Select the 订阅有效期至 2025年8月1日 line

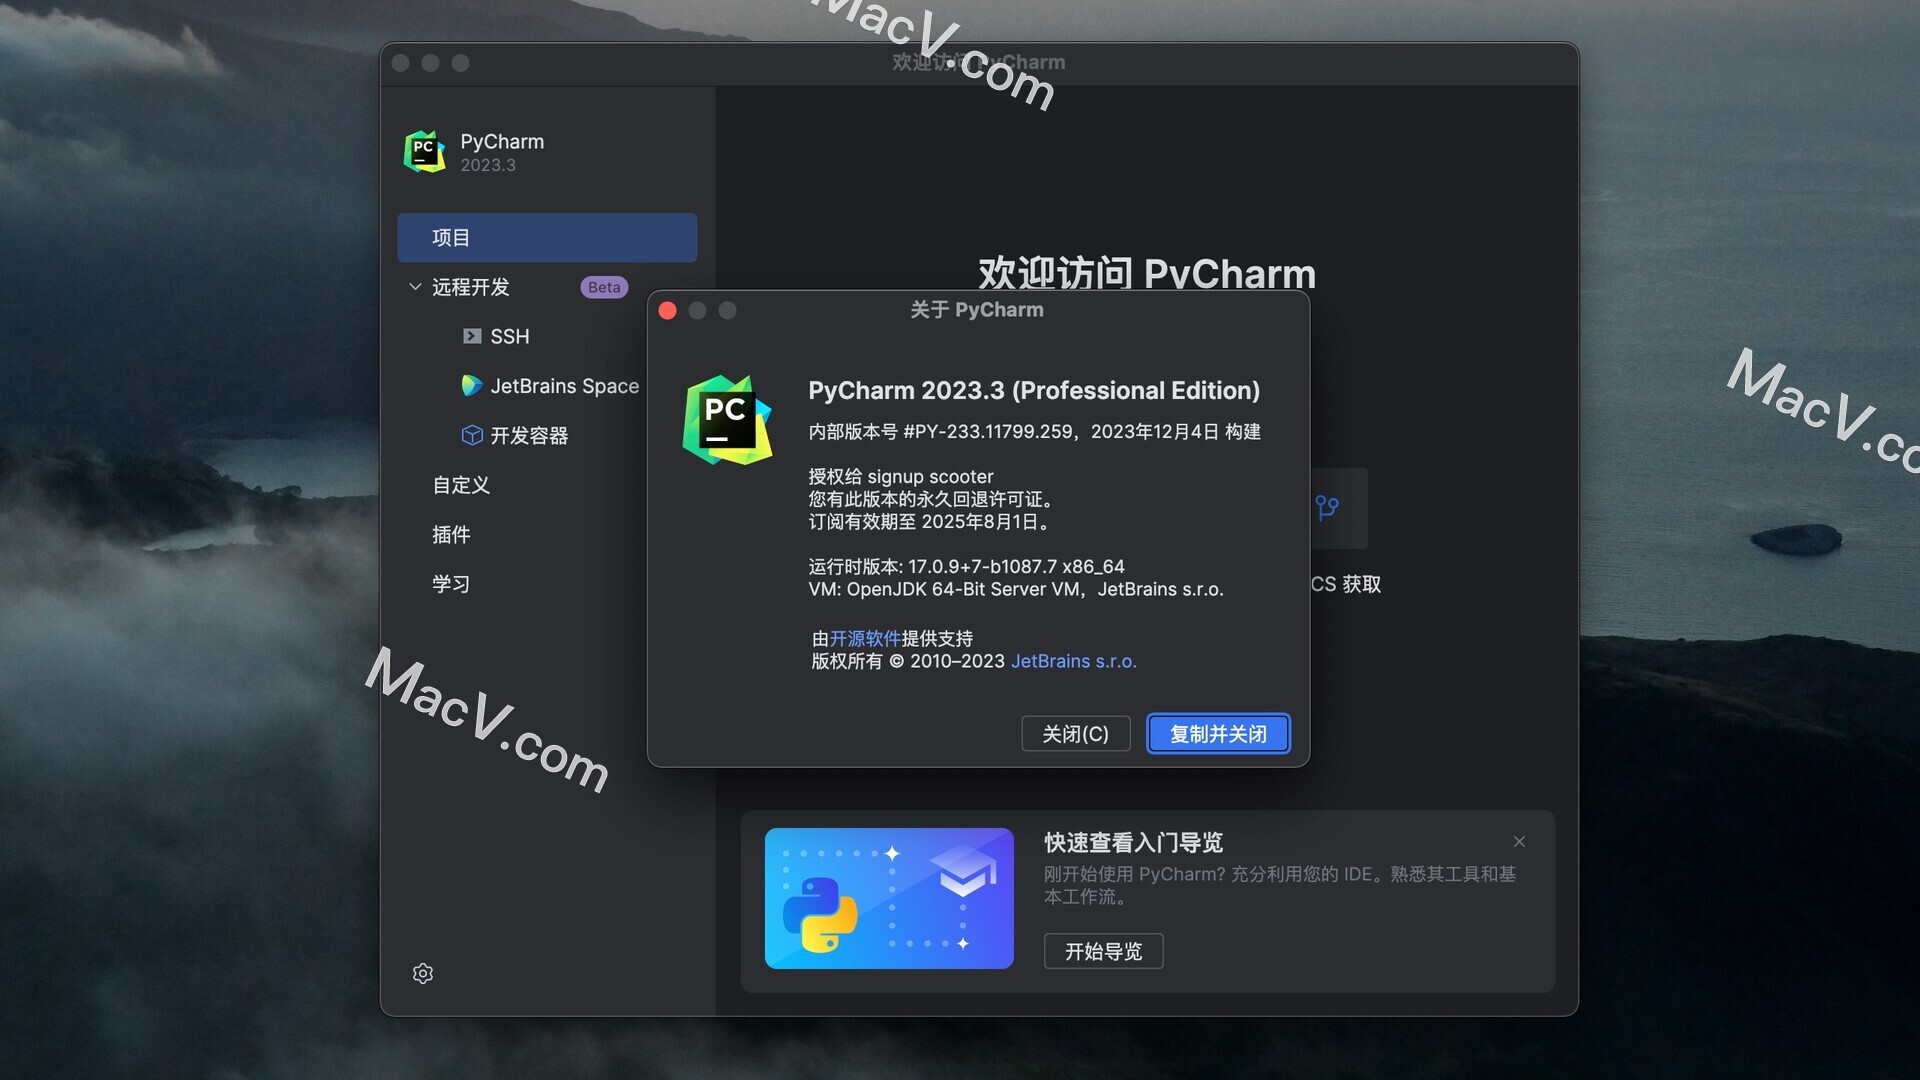930,521
